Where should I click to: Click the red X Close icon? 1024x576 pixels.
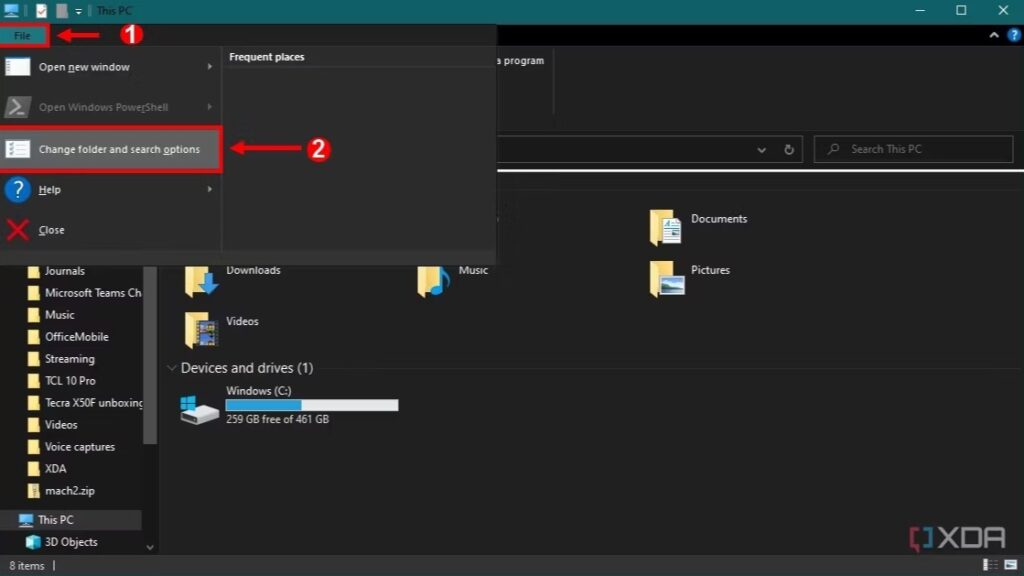click(x=18, y=230)
